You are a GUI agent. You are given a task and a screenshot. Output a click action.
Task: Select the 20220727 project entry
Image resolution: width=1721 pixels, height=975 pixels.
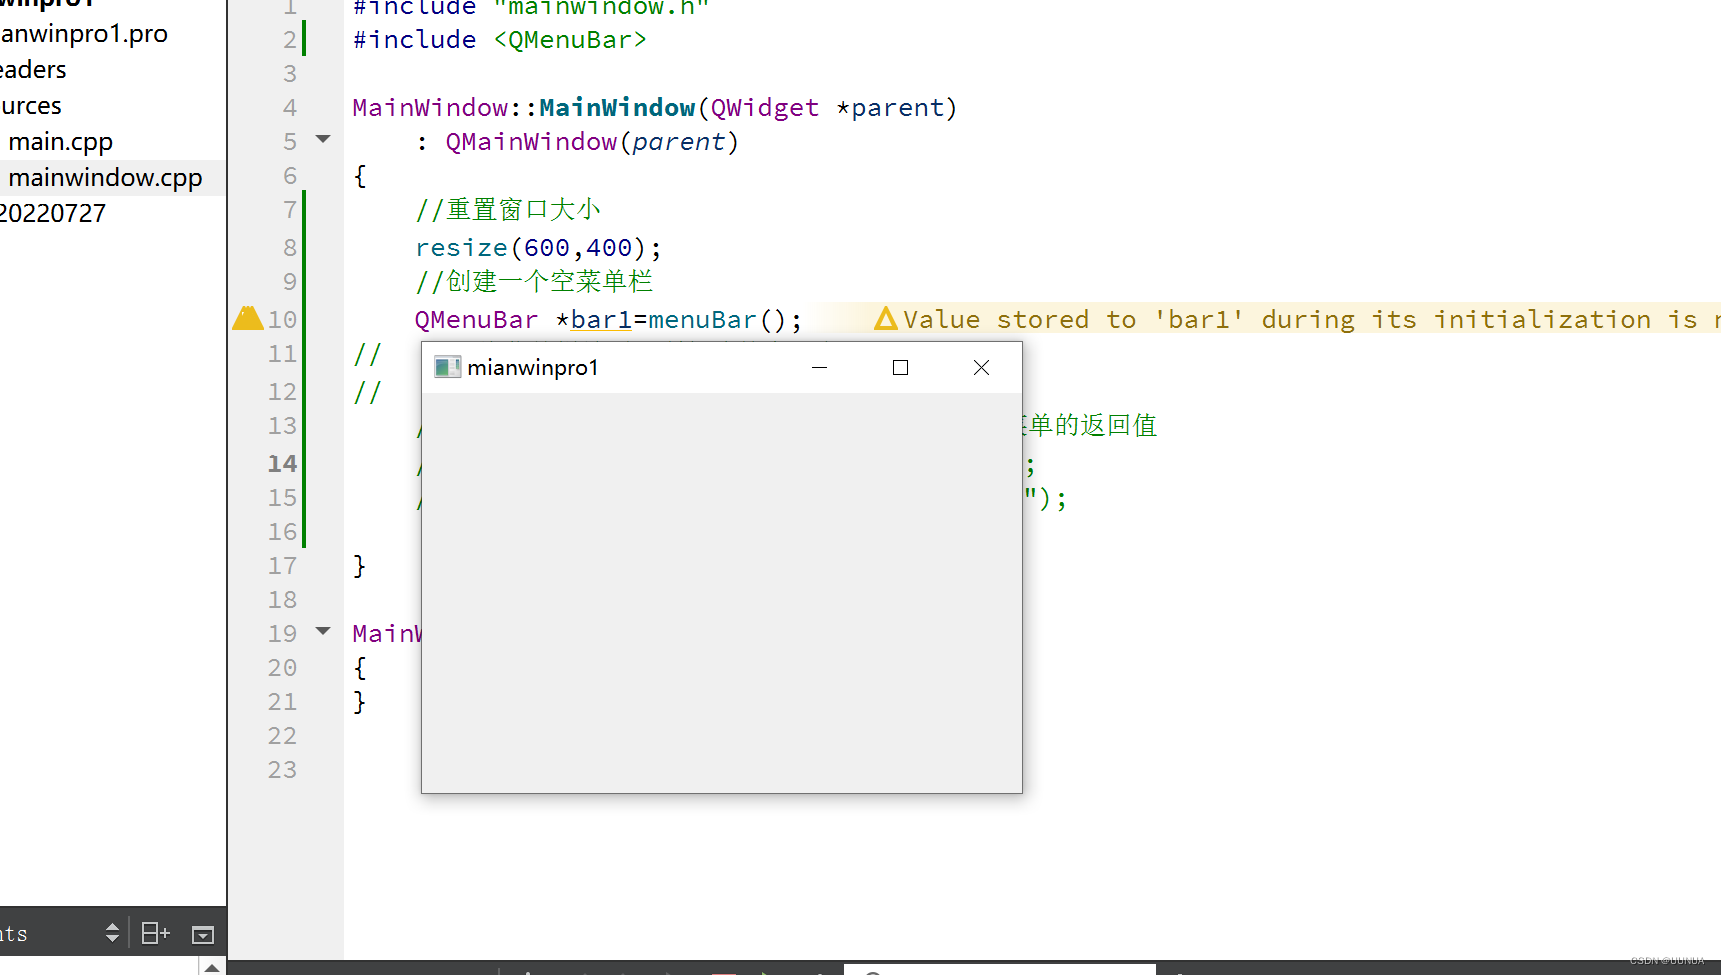pos(53,214)
